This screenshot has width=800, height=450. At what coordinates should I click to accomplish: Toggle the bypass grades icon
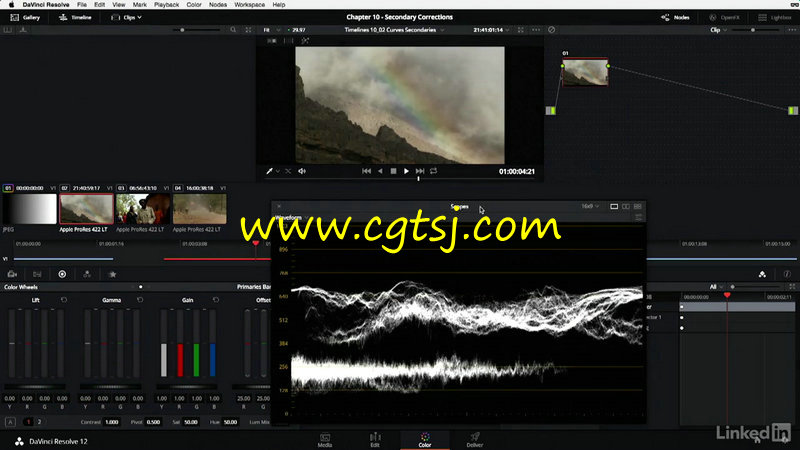click(552, 30)
